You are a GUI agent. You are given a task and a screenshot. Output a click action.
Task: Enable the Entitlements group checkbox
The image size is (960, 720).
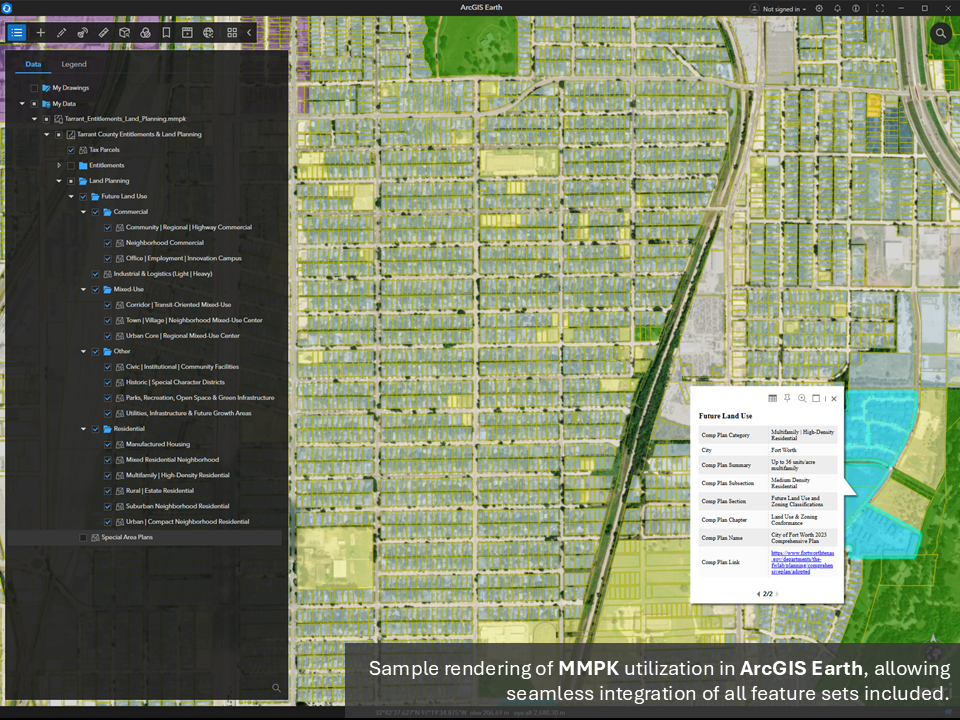click(x=71, y=166)
